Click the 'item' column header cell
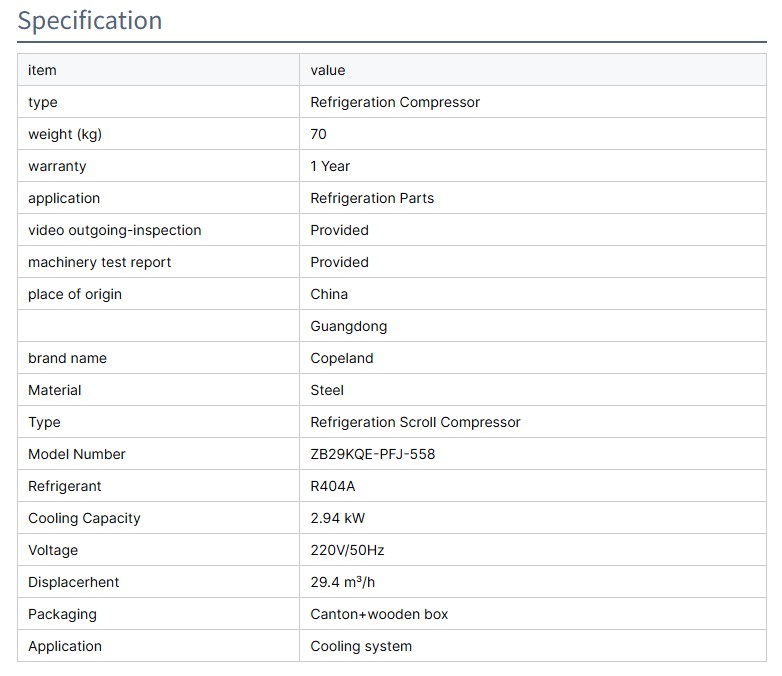The image size is (782, 676). pos(42,70)
